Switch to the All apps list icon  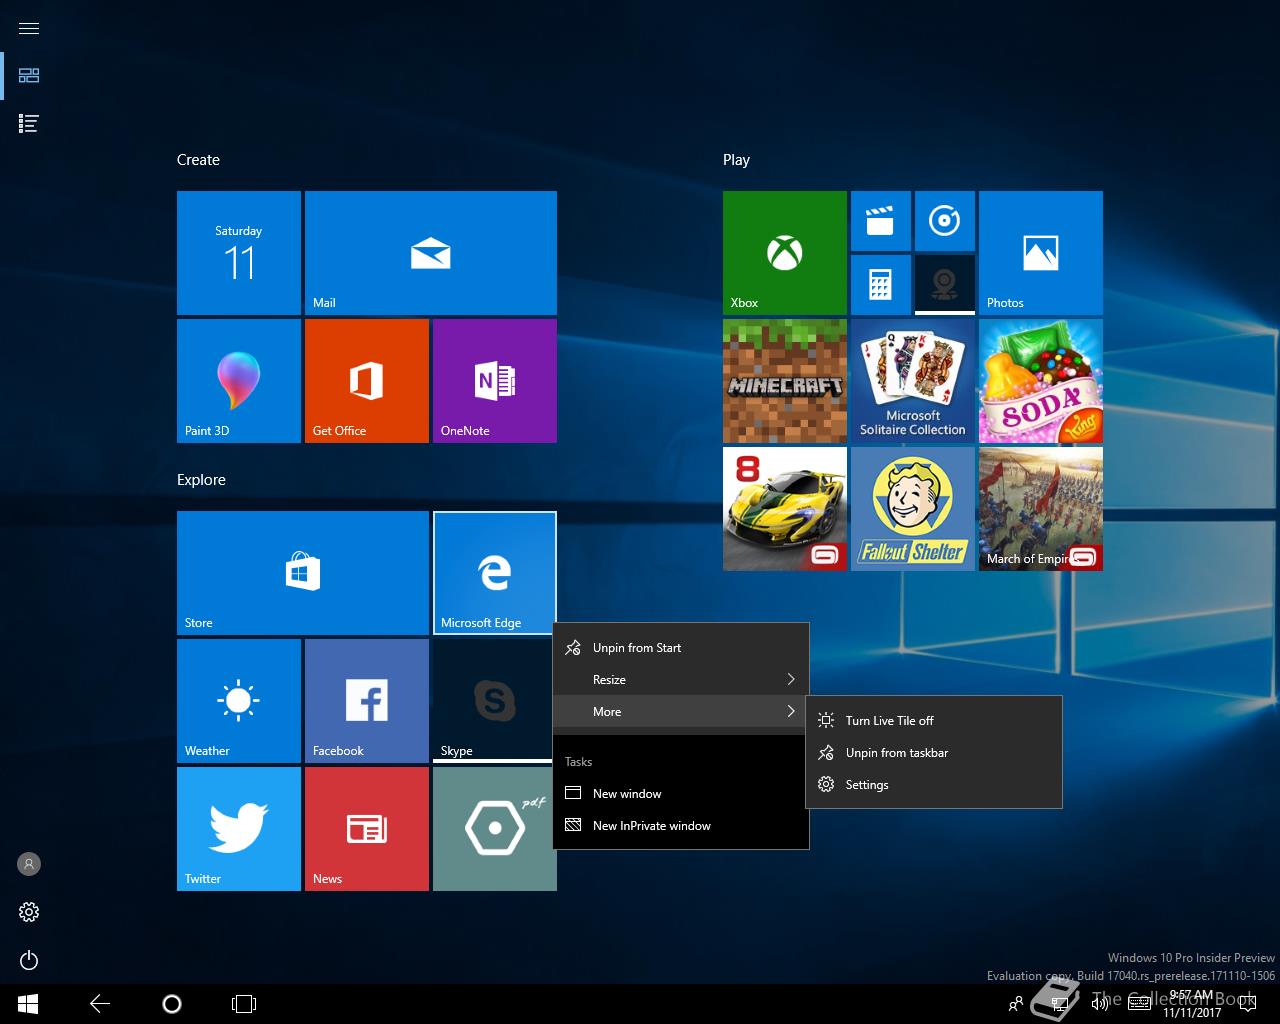pyautogui.click(x=29, y=124)
